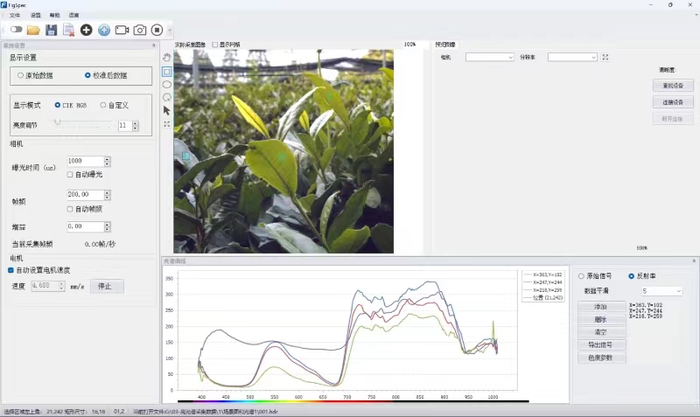Click the open folder icon in toolbar
Viewport: 700px width, 417px height.
[34, 30]
